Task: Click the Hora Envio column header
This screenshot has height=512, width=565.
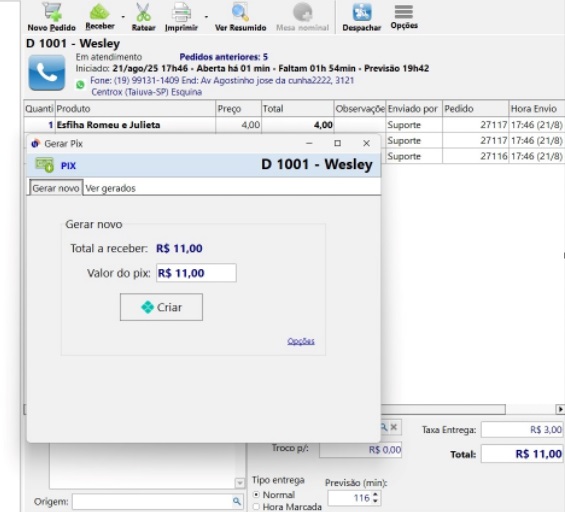Action: (x=537, y=108)
